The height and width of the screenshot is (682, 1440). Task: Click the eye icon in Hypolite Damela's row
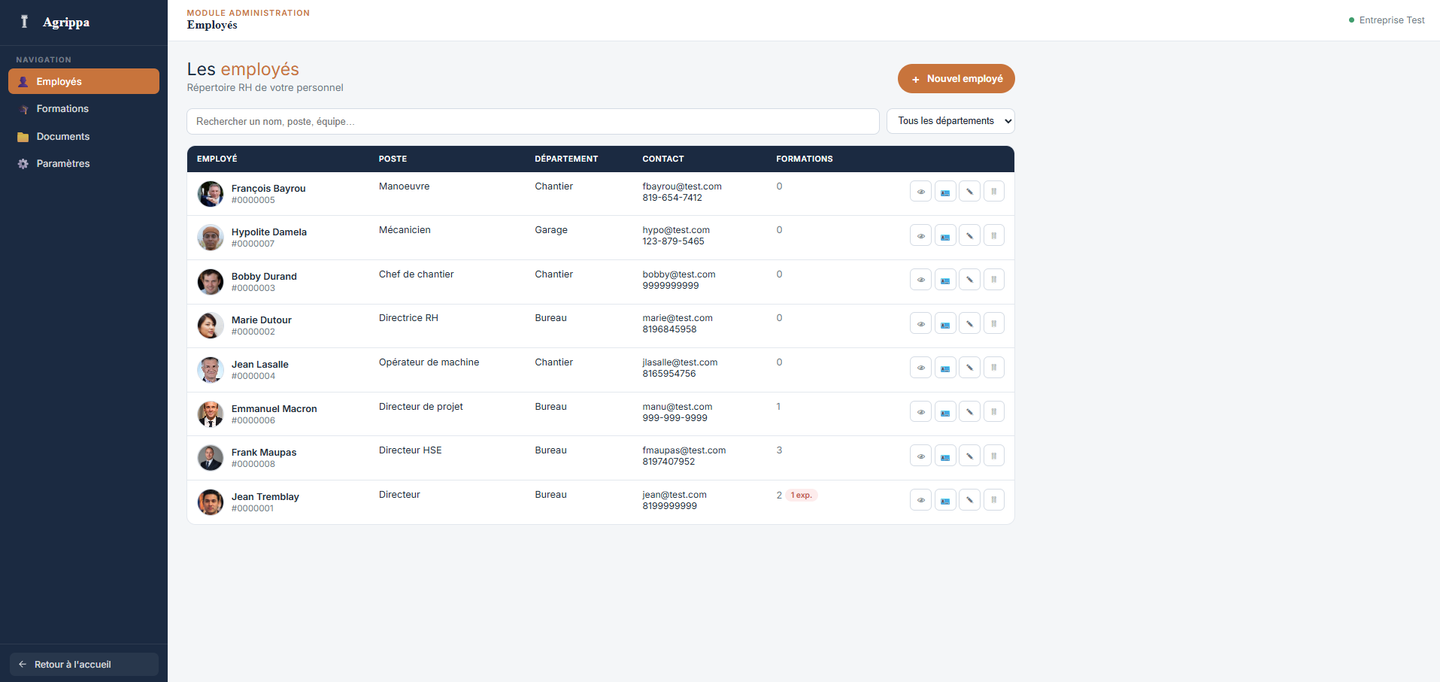921,236
